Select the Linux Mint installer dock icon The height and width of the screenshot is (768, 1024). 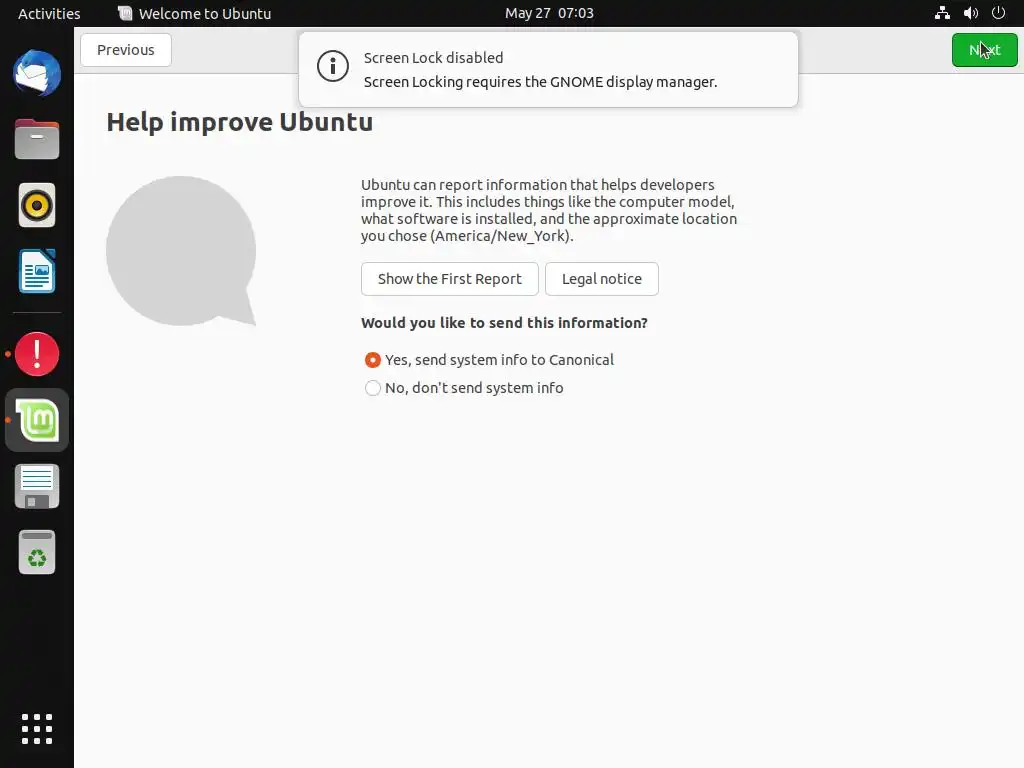(37, 420)
